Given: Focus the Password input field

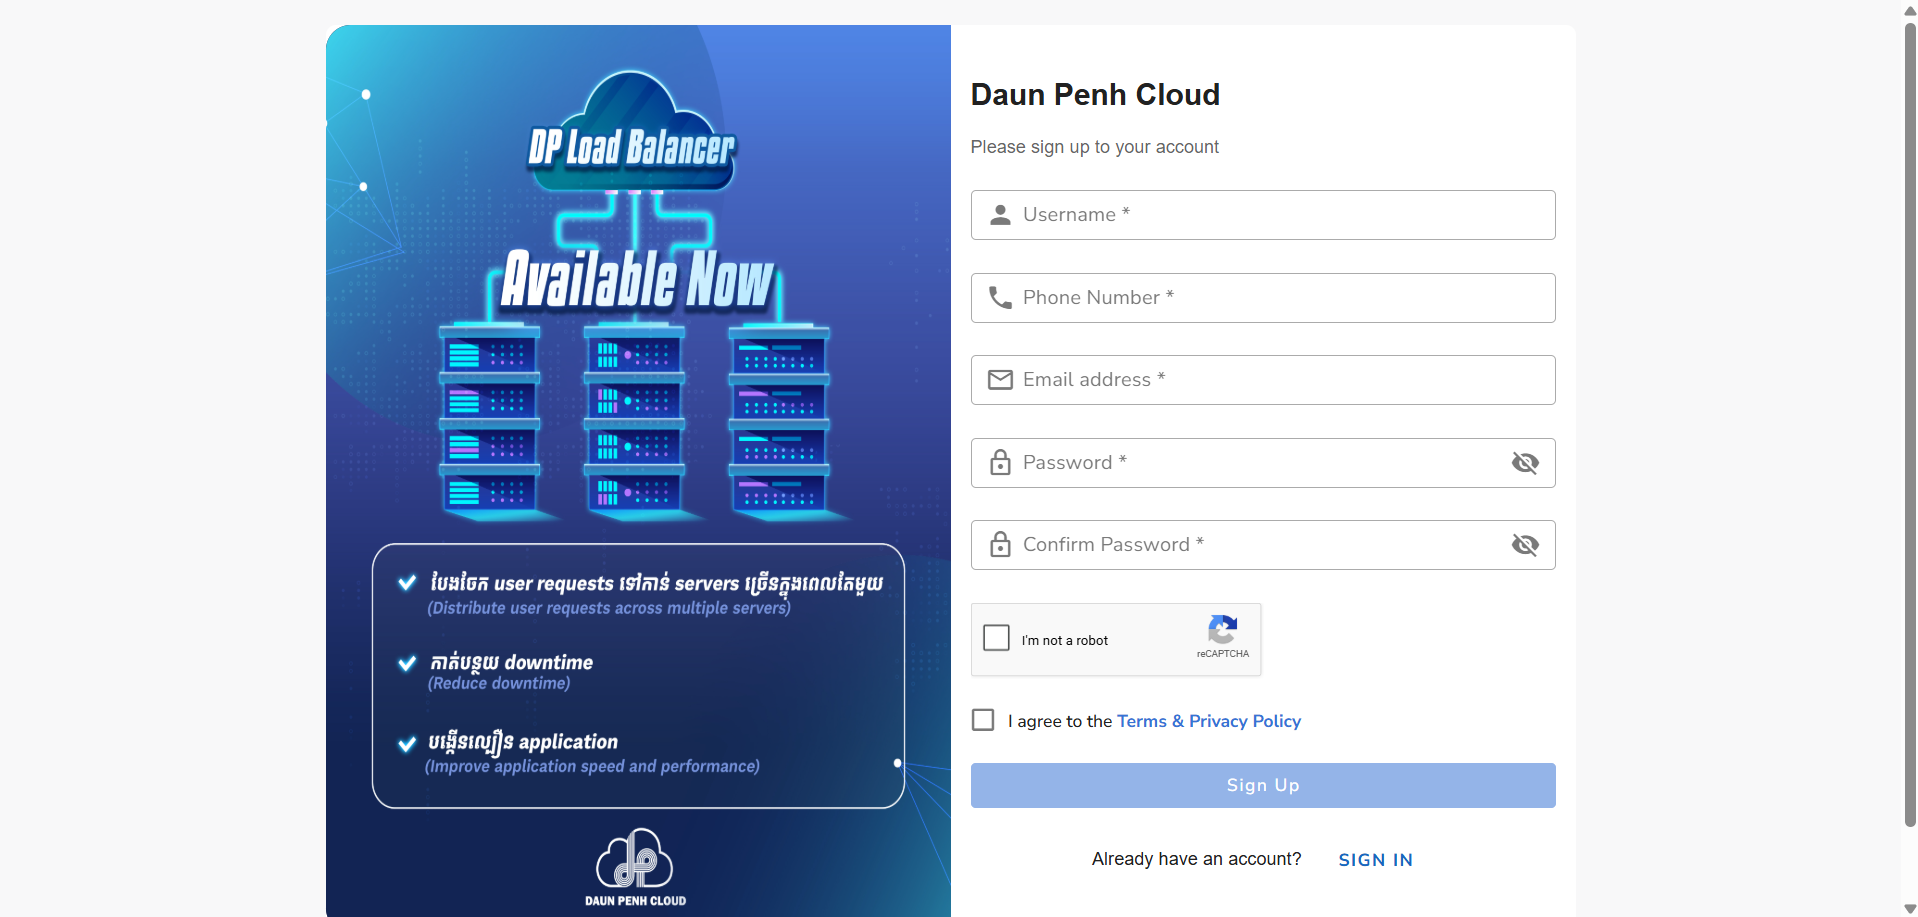Looking at the screenshot, I should click(x=1263, y=463).
